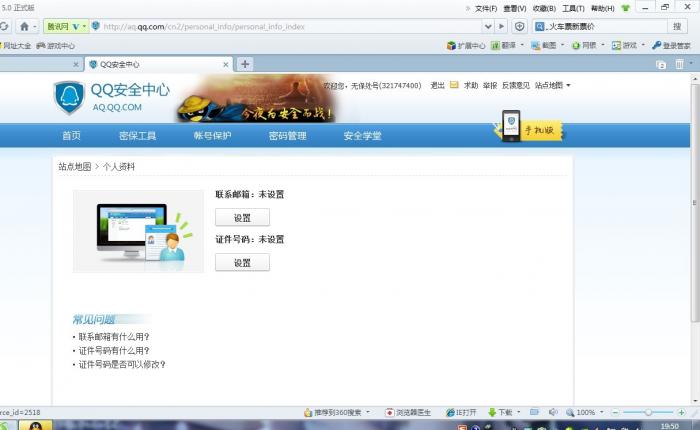Adjust the zoom slider in status bar
700x430 pixels.
pos(648,413)
